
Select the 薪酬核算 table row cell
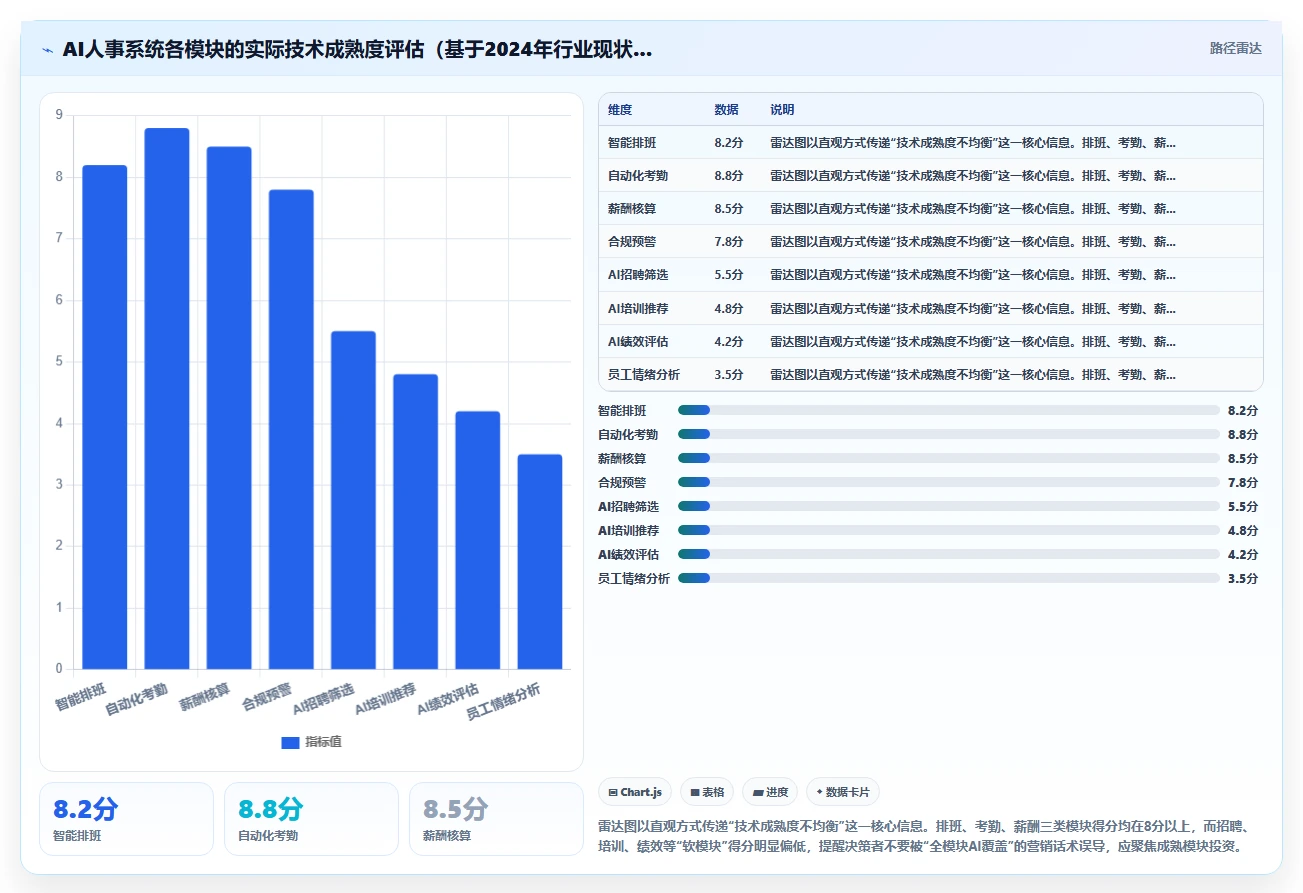(632, 209)
